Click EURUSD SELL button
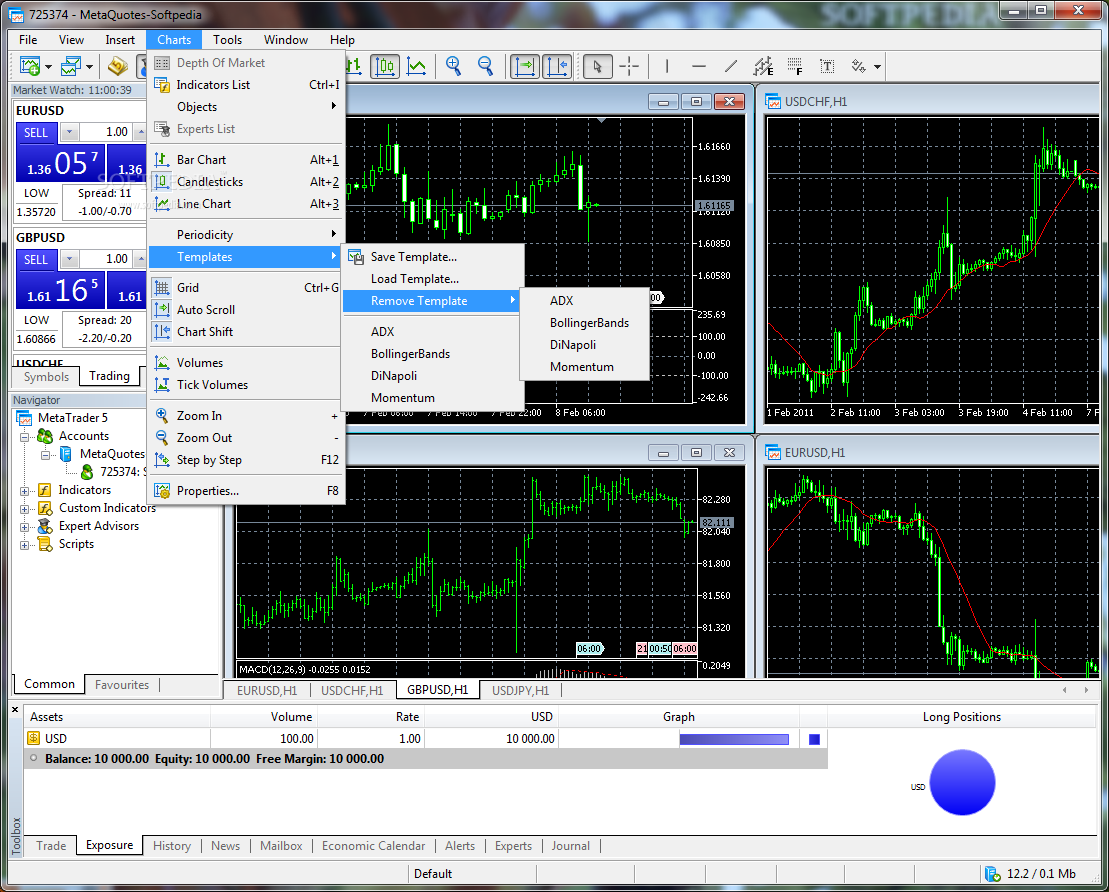1109x892 pixels. coord(36,132)
